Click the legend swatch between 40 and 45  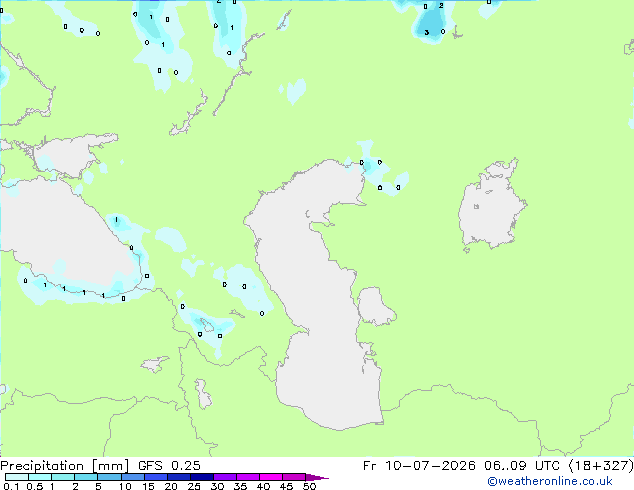click(271, 477)
